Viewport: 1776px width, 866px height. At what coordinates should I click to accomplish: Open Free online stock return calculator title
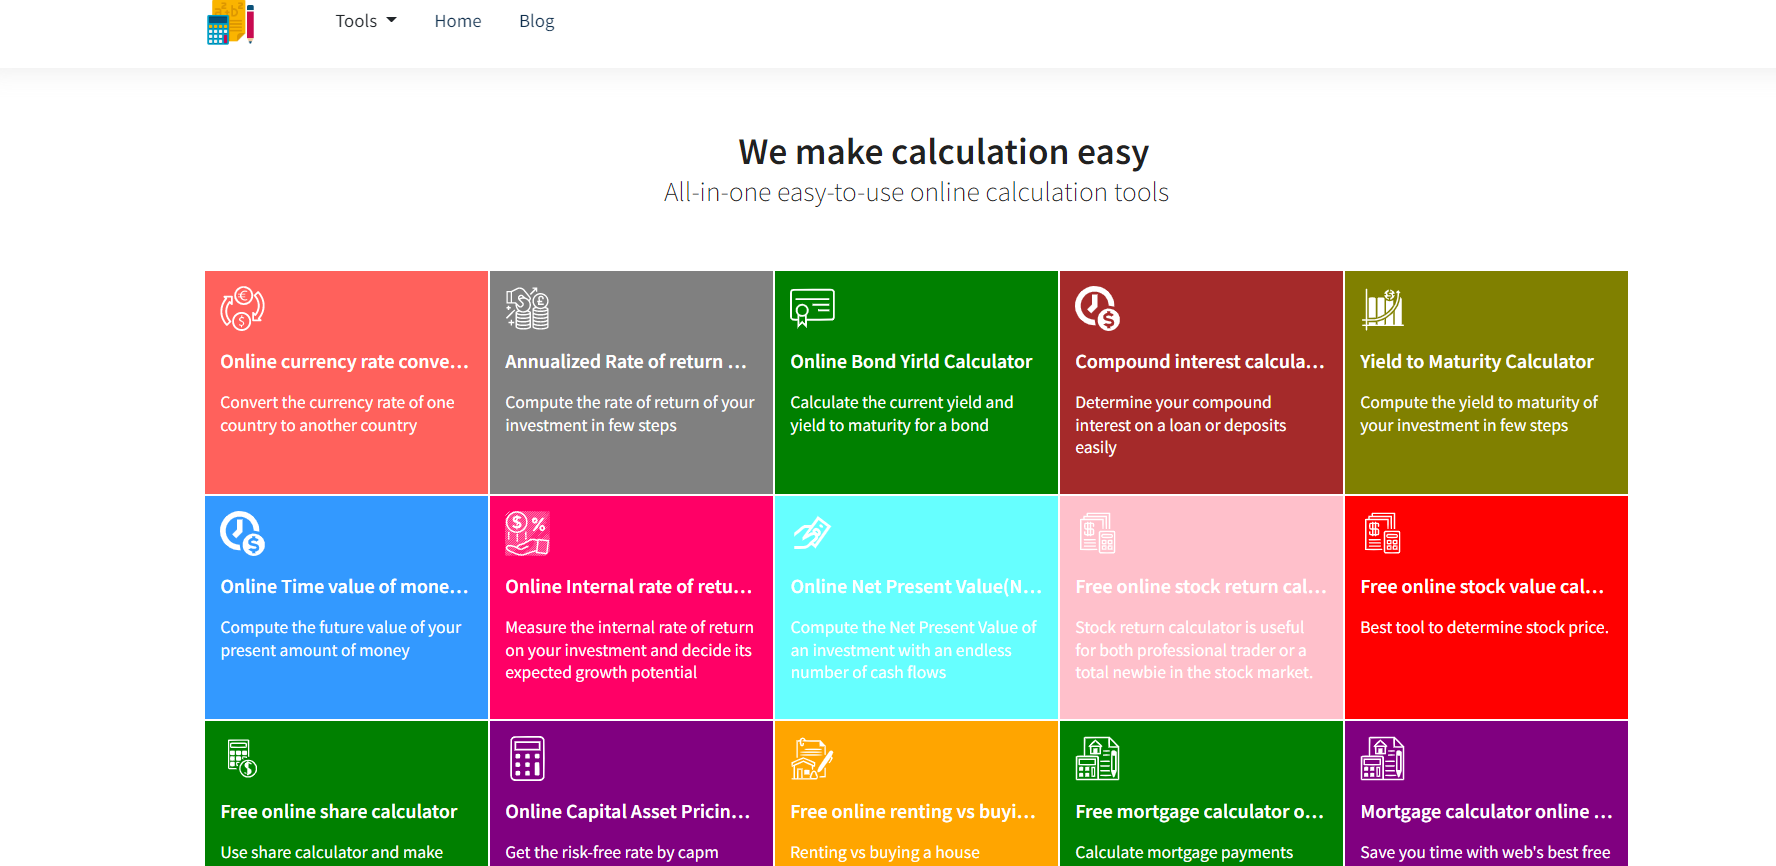pos(1200,587)
